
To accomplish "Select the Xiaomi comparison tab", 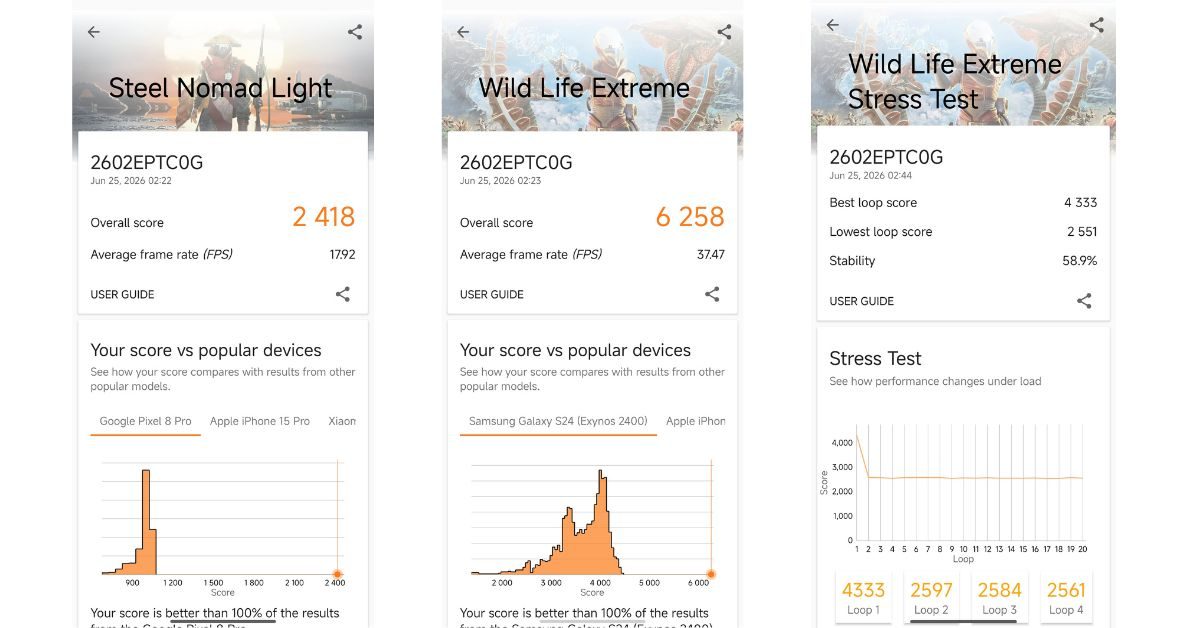I will coord(342,421).
